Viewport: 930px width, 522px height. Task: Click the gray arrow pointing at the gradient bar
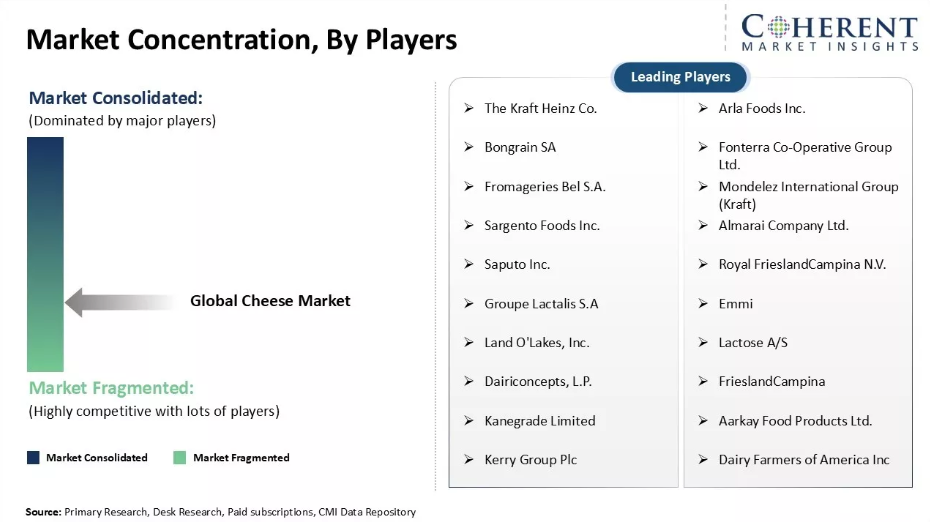(120, 302)
